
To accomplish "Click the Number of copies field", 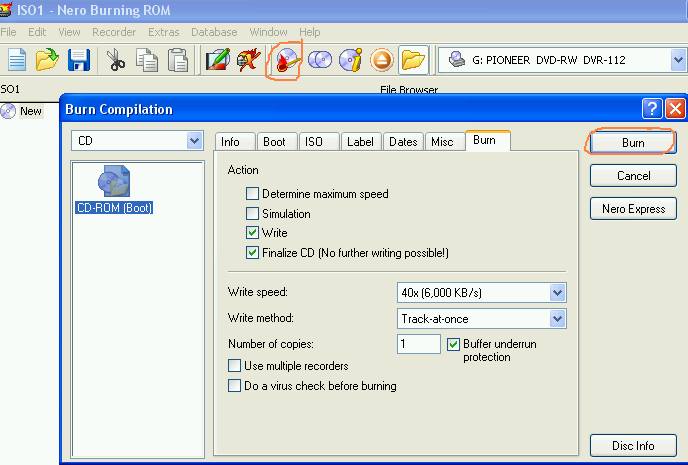I will (x=419, y=344).
